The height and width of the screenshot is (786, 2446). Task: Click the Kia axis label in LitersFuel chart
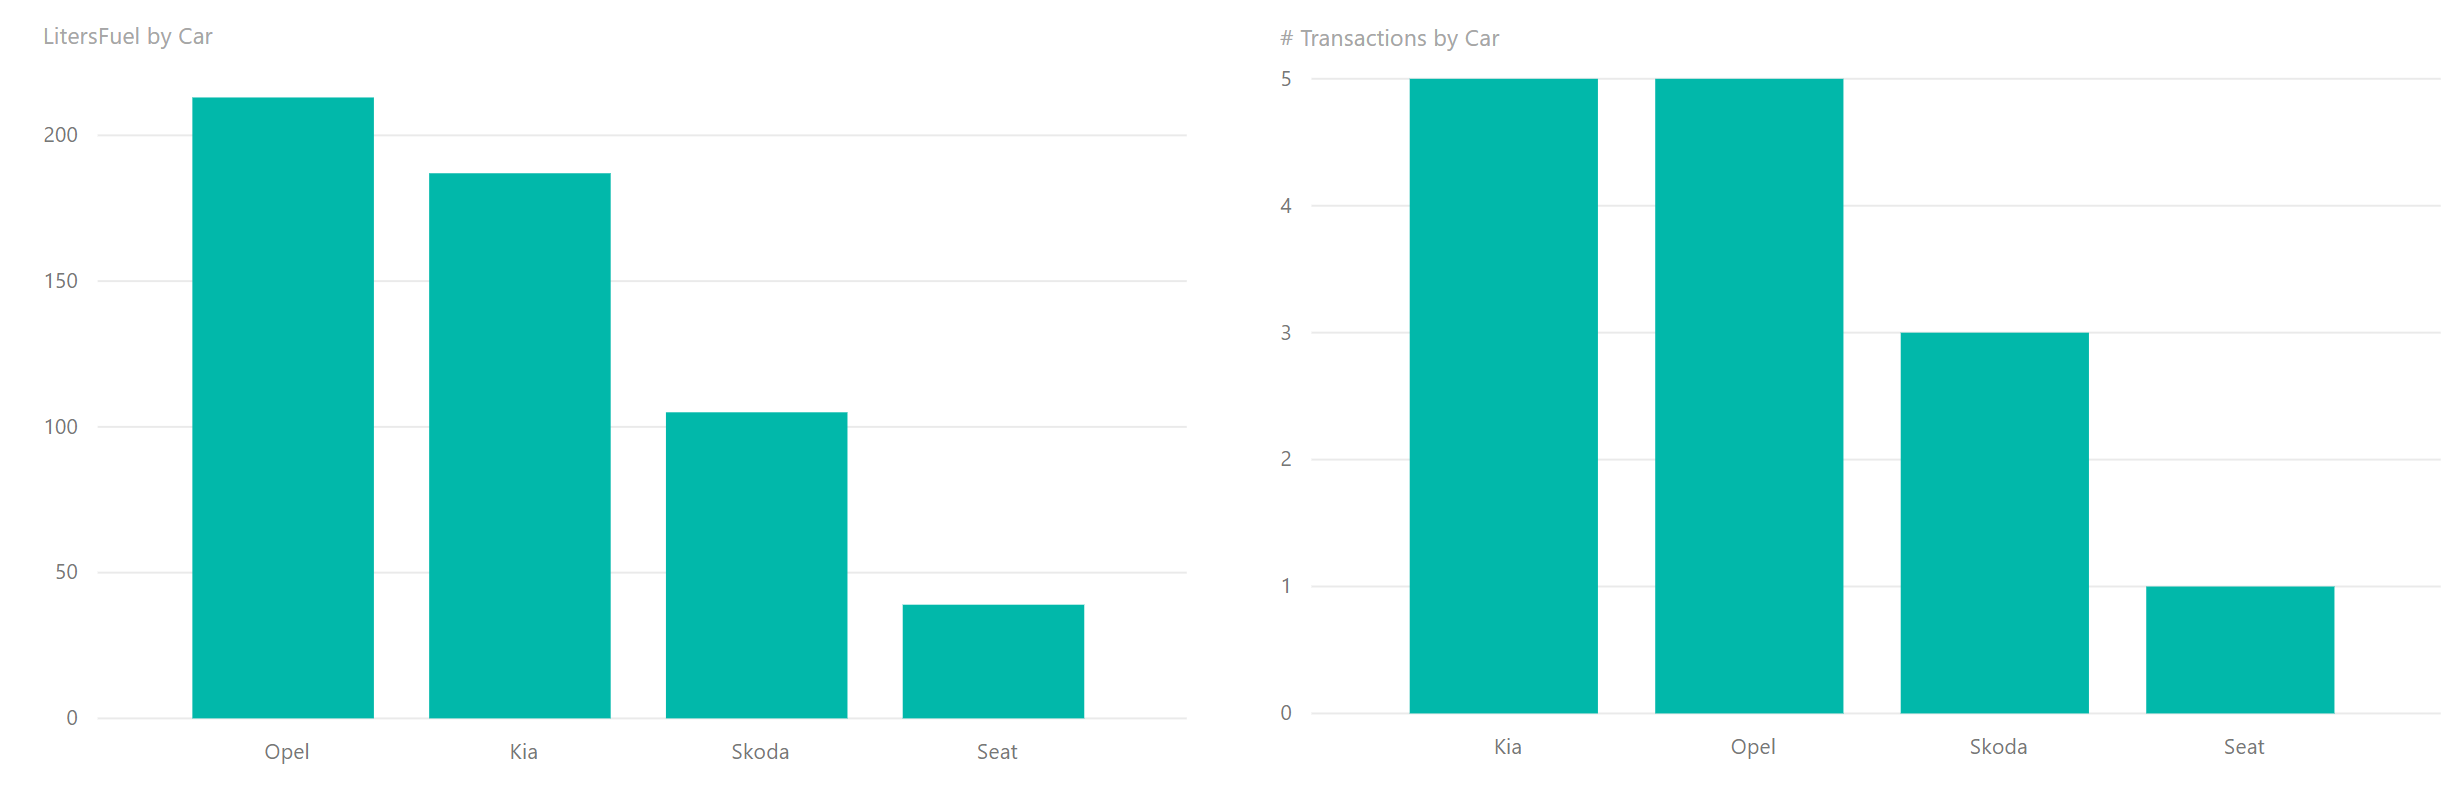(x=523, y=752)
